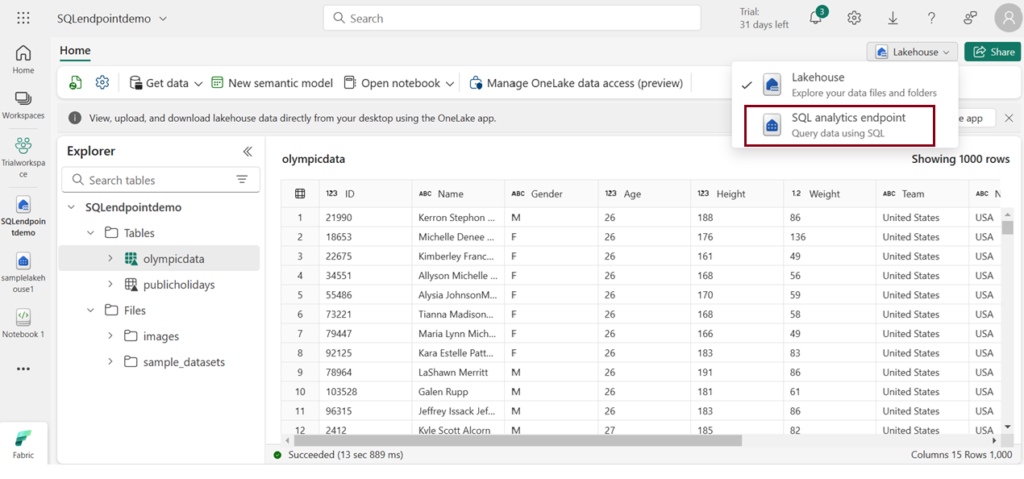Open the settings gear in top bar

854,18
